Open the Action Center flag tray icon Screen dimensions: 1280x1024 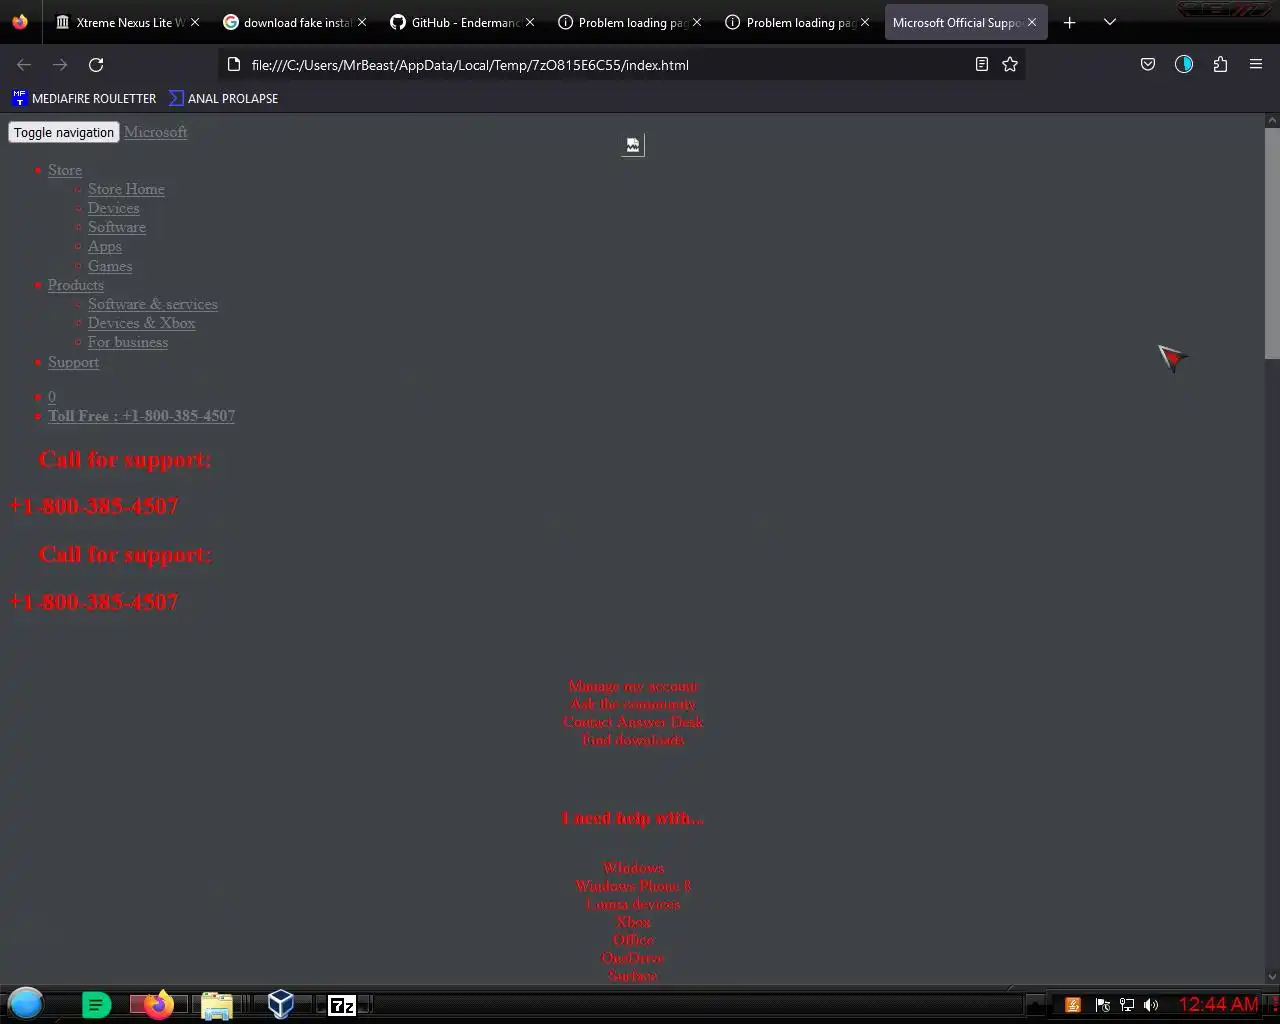[x=1102, y=1005]
